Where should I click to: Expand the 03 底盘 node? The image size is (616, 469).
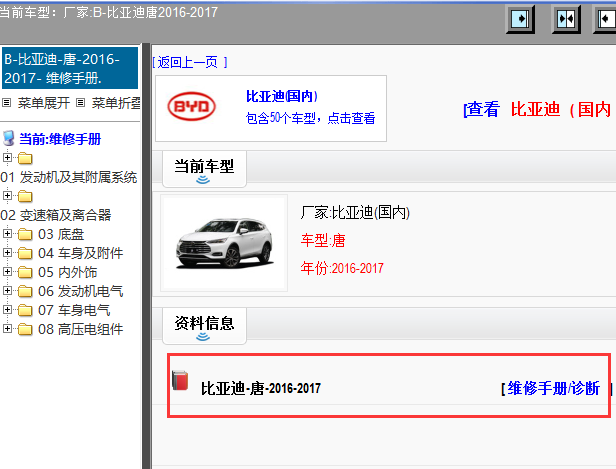click(7, 234)
